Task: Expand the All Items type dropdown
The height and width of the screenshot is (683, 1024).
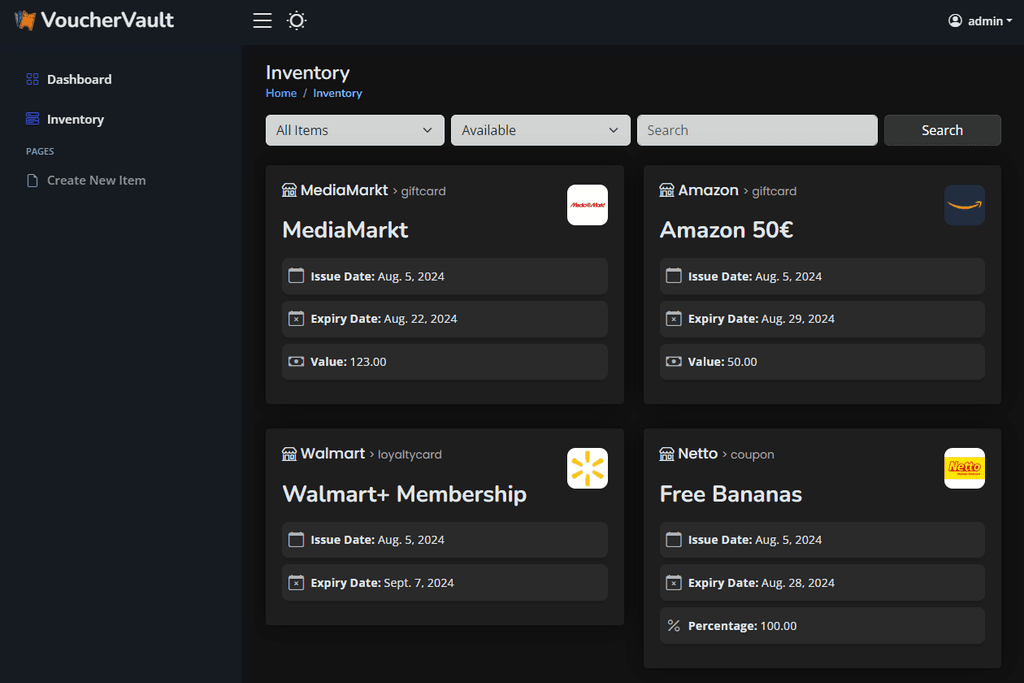Action: pos(355,130)
